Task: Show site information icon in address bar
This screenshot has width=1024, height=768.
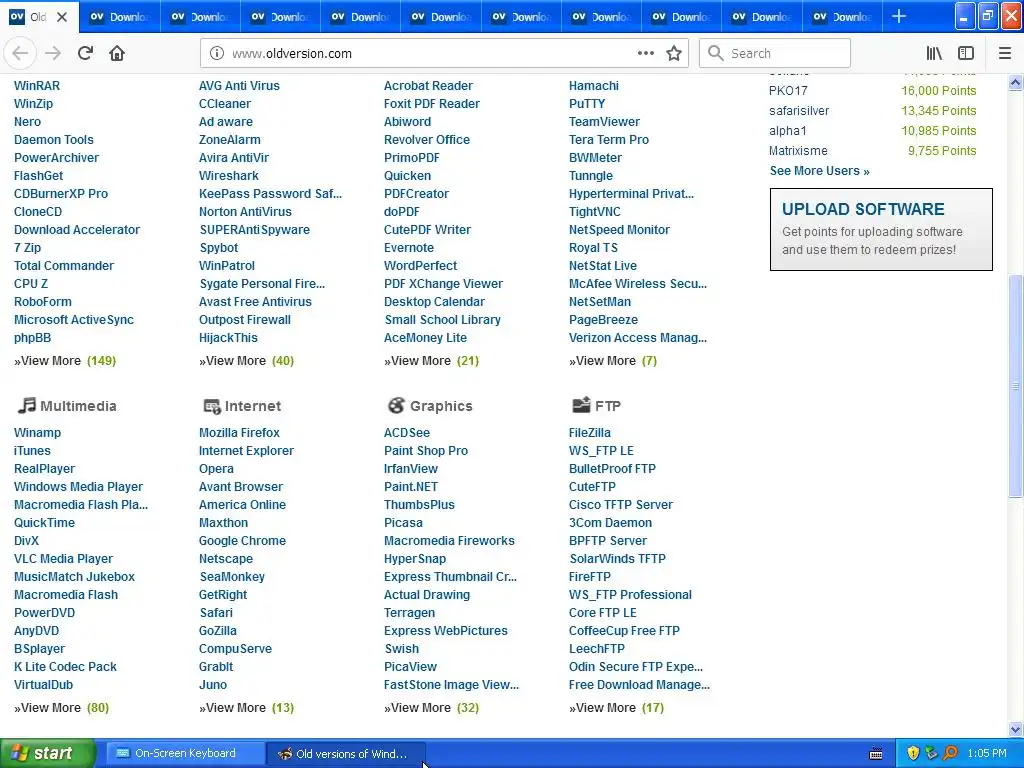Action: tap(216, 54)
